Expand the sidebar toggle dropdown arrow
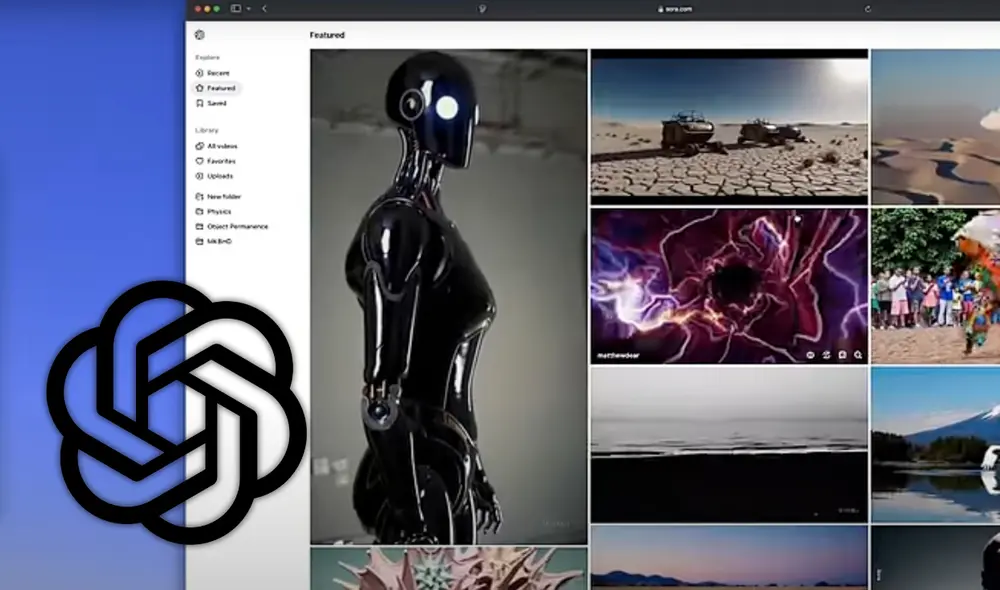 coord(248,8)
